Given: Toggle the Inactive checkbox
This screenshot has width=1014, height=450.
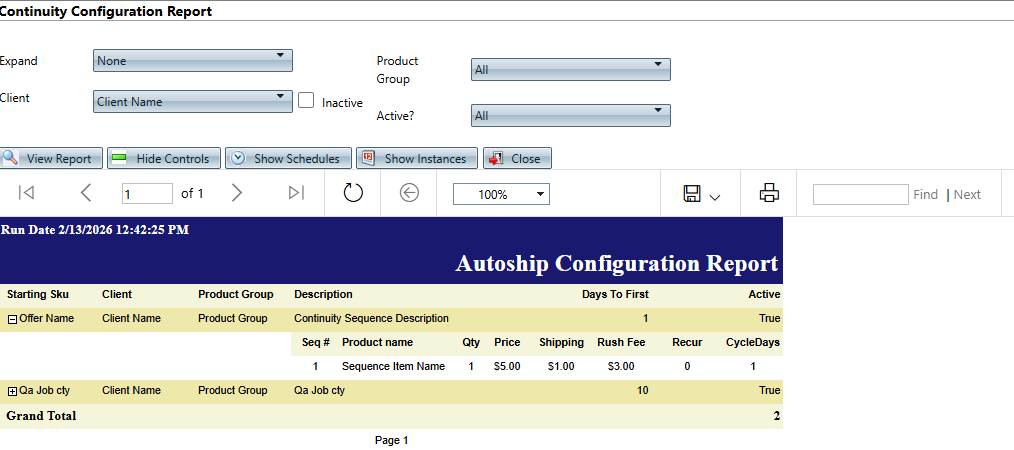Looking at the screenshot, I should coord(306,100).
